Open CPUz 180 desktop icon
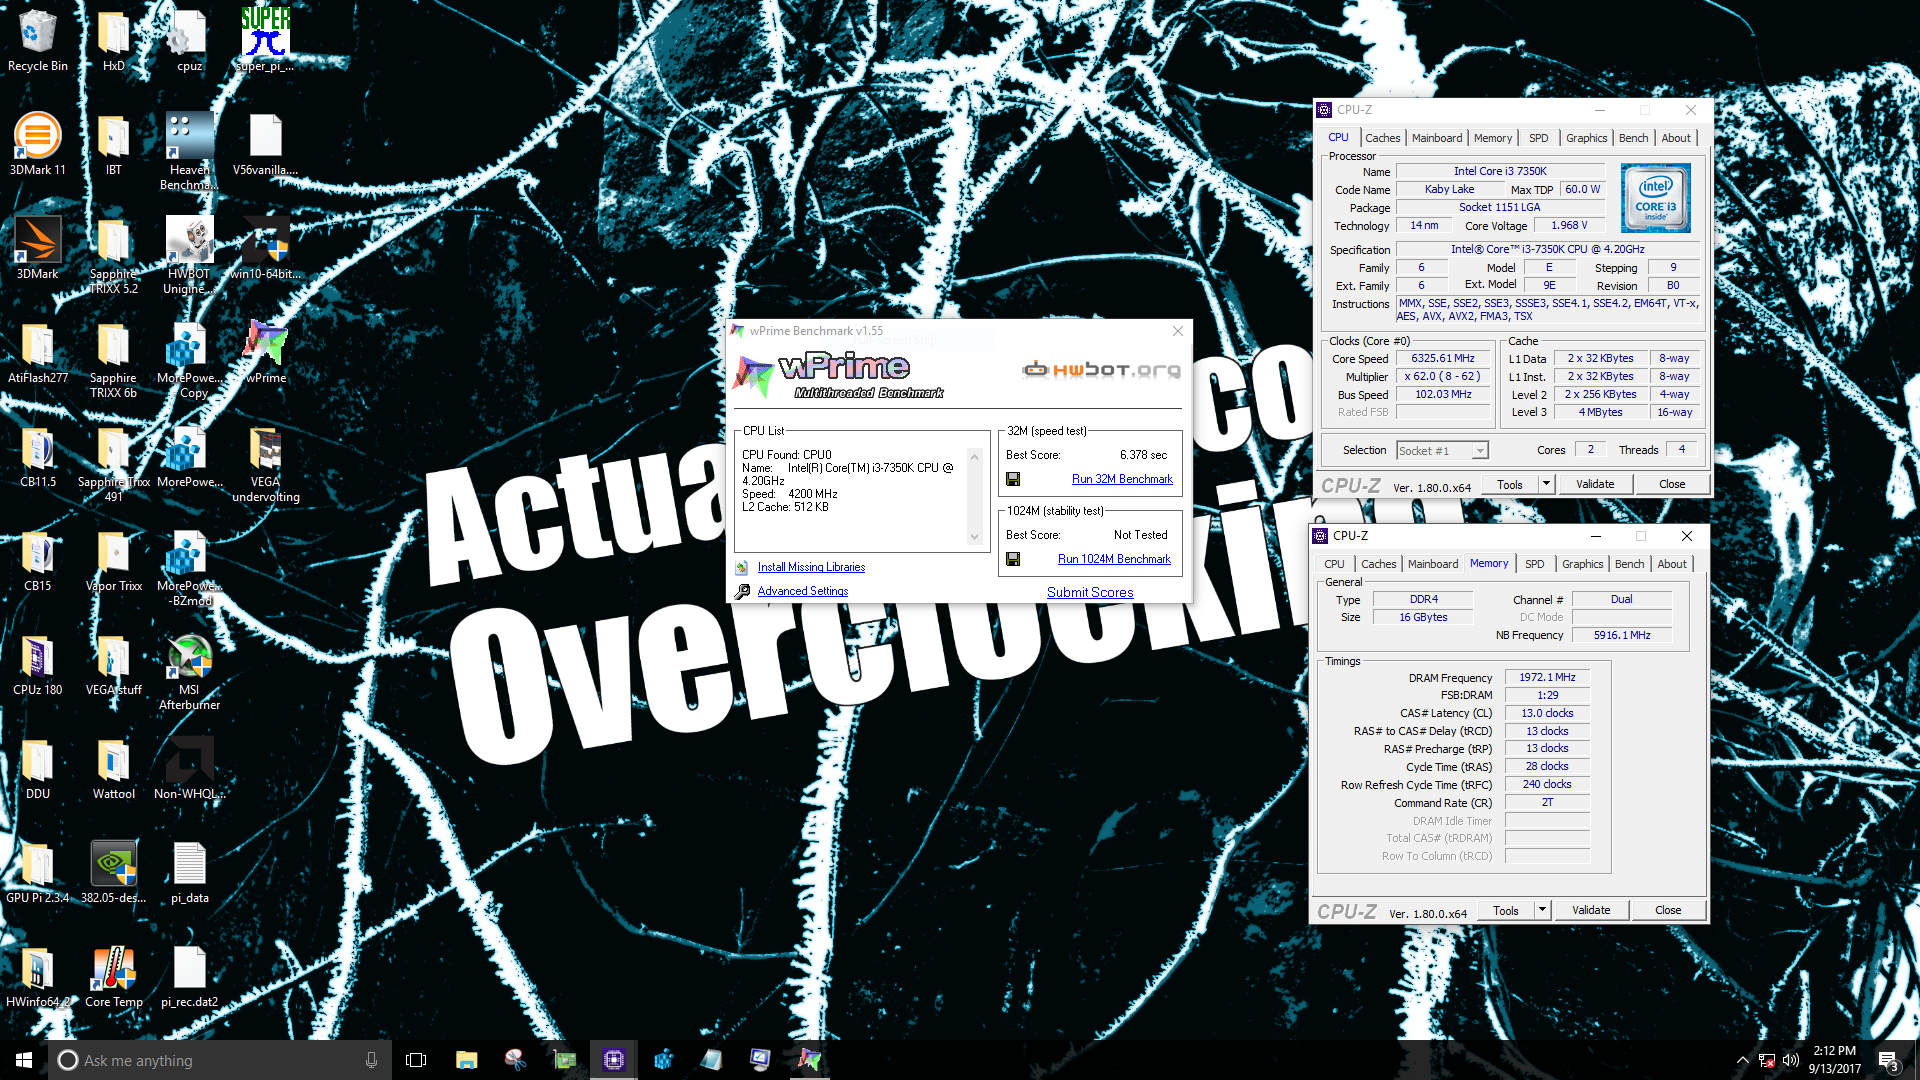Viewport: 1920px width, 1080px height. coord(37,664)
